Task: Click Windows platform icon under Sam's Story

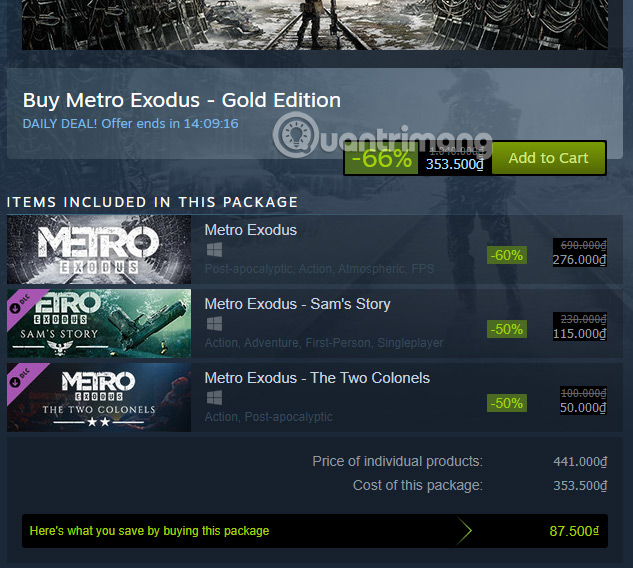Action: click(x=213, y=324)
